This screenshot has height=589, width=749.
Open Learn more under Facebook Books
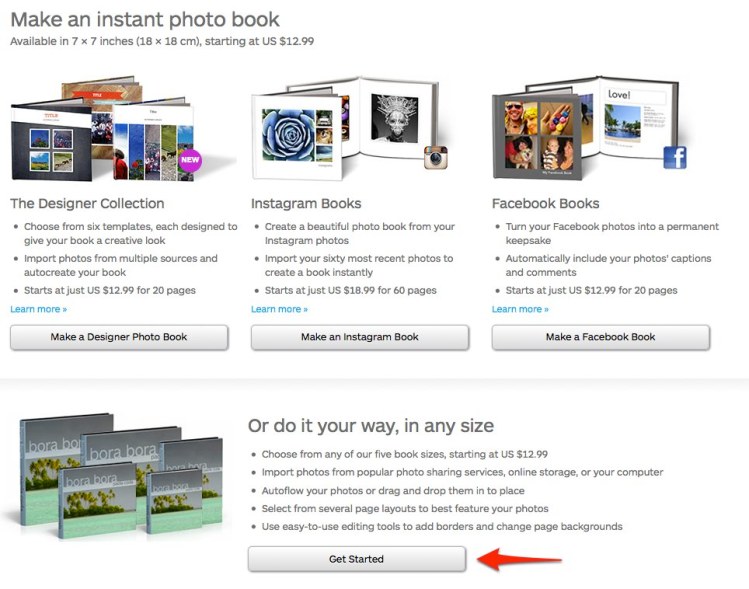click(x=520, y=309)
